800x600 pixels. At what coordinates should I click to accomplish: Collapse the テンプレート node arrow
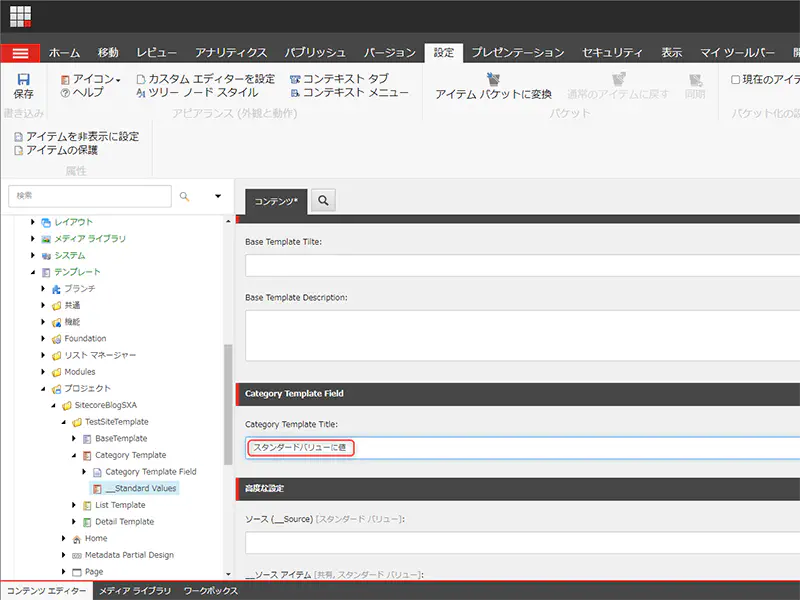pyautogui.click(x=33, y=272)
